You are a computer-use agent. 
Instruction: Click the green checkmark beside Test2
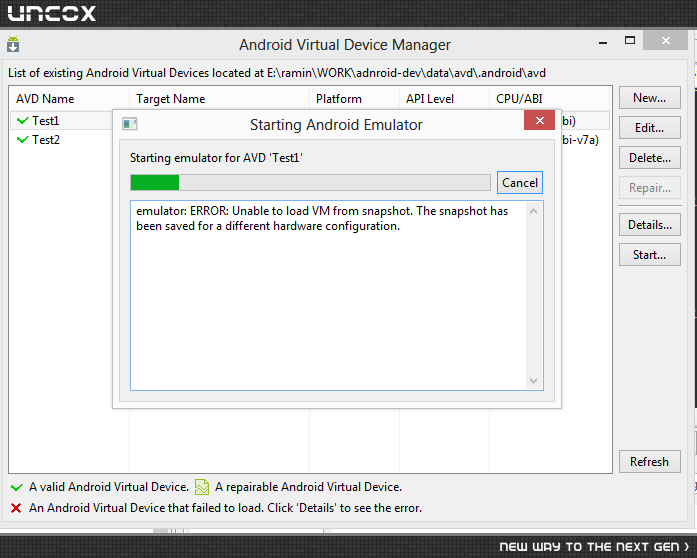[x=22, y=140]
